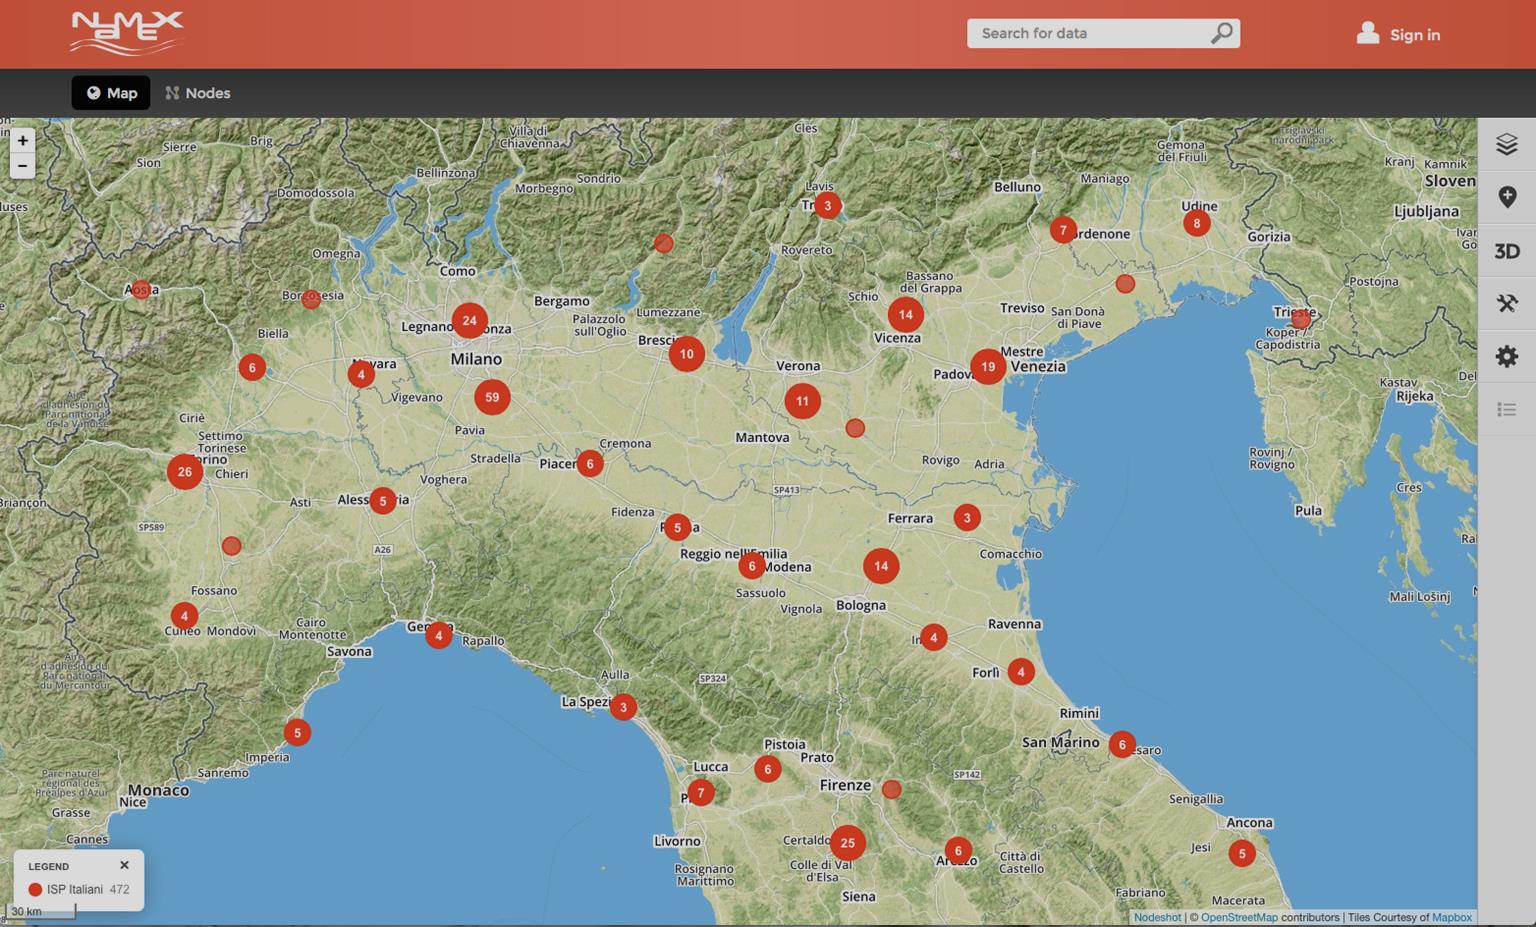Open the cluster of 4 near Genova
Image resolution: width=1536 pixels, height=927 pixels.
coord(438,635)
